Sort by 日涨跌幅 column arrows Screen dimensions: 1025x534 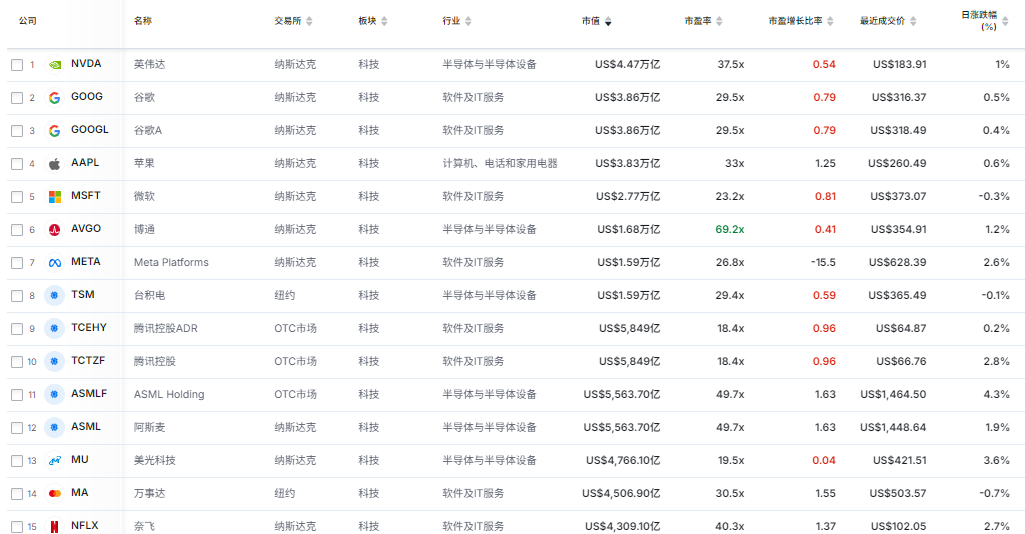pos(1005,22)
